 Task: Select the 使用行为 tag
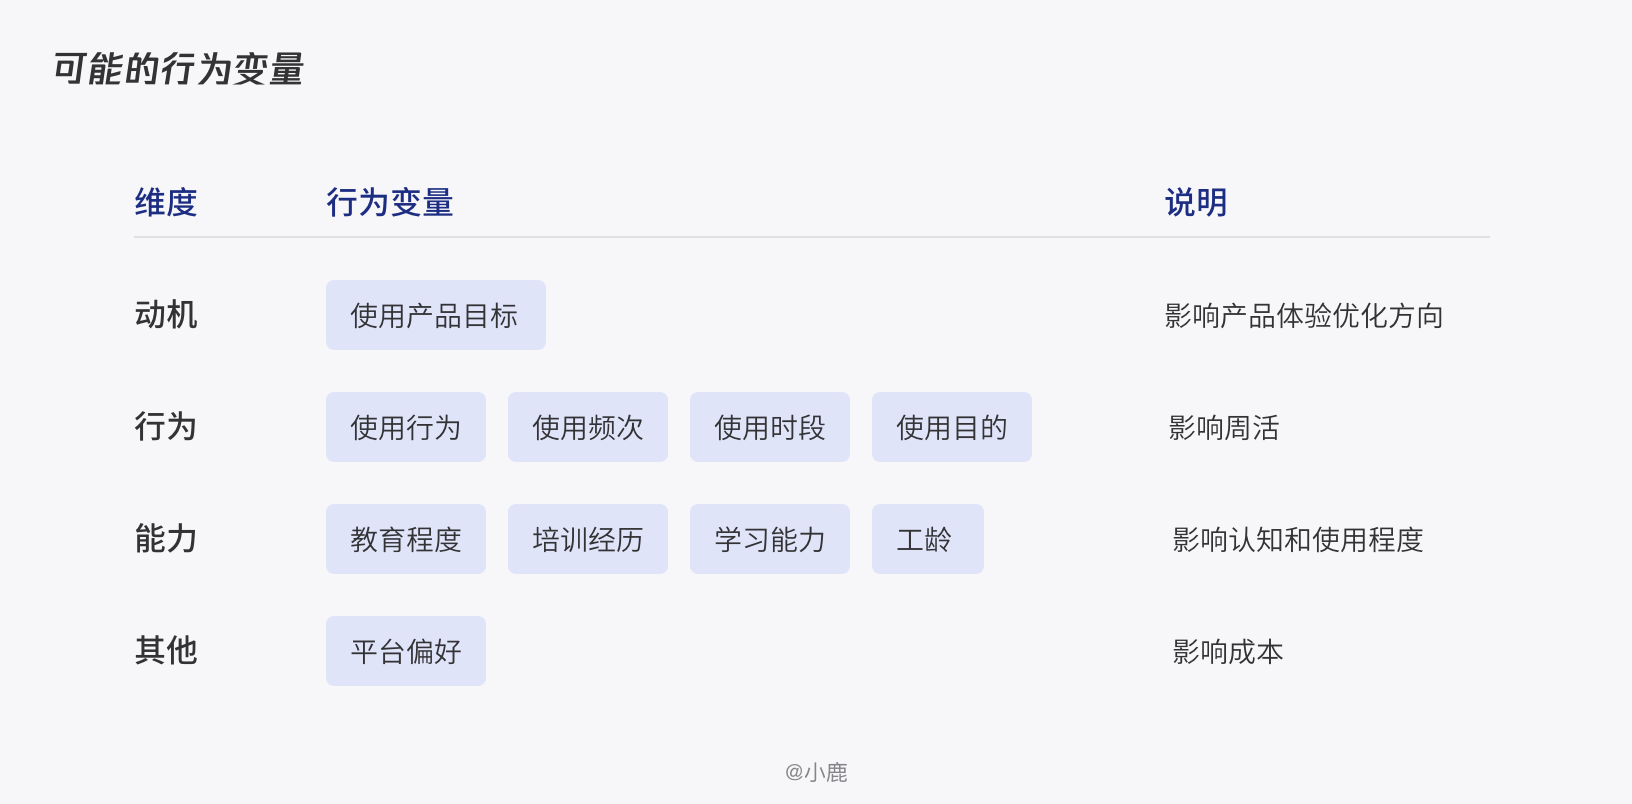tap(405, 427)
